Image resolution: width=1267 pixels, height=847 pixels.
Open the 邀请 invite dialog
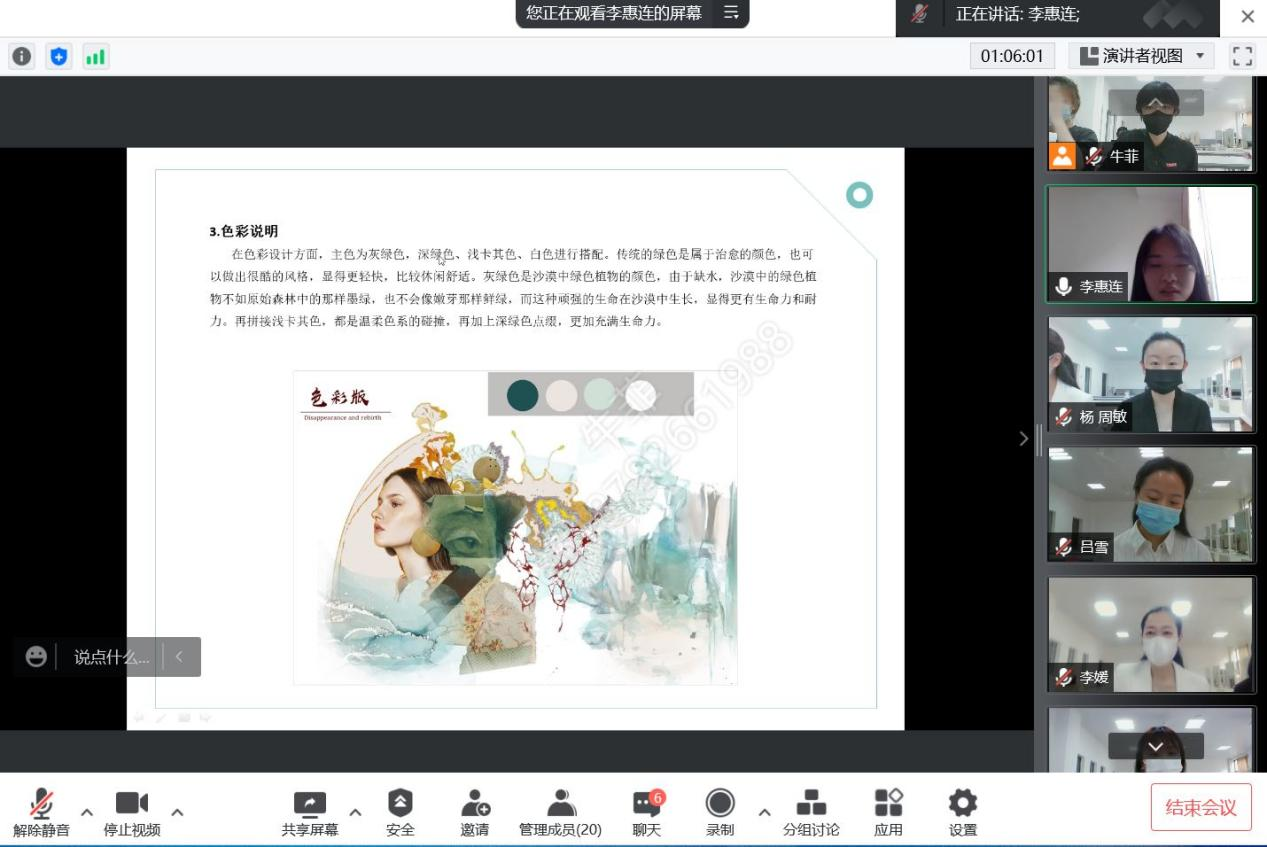[x=475, y=812]
